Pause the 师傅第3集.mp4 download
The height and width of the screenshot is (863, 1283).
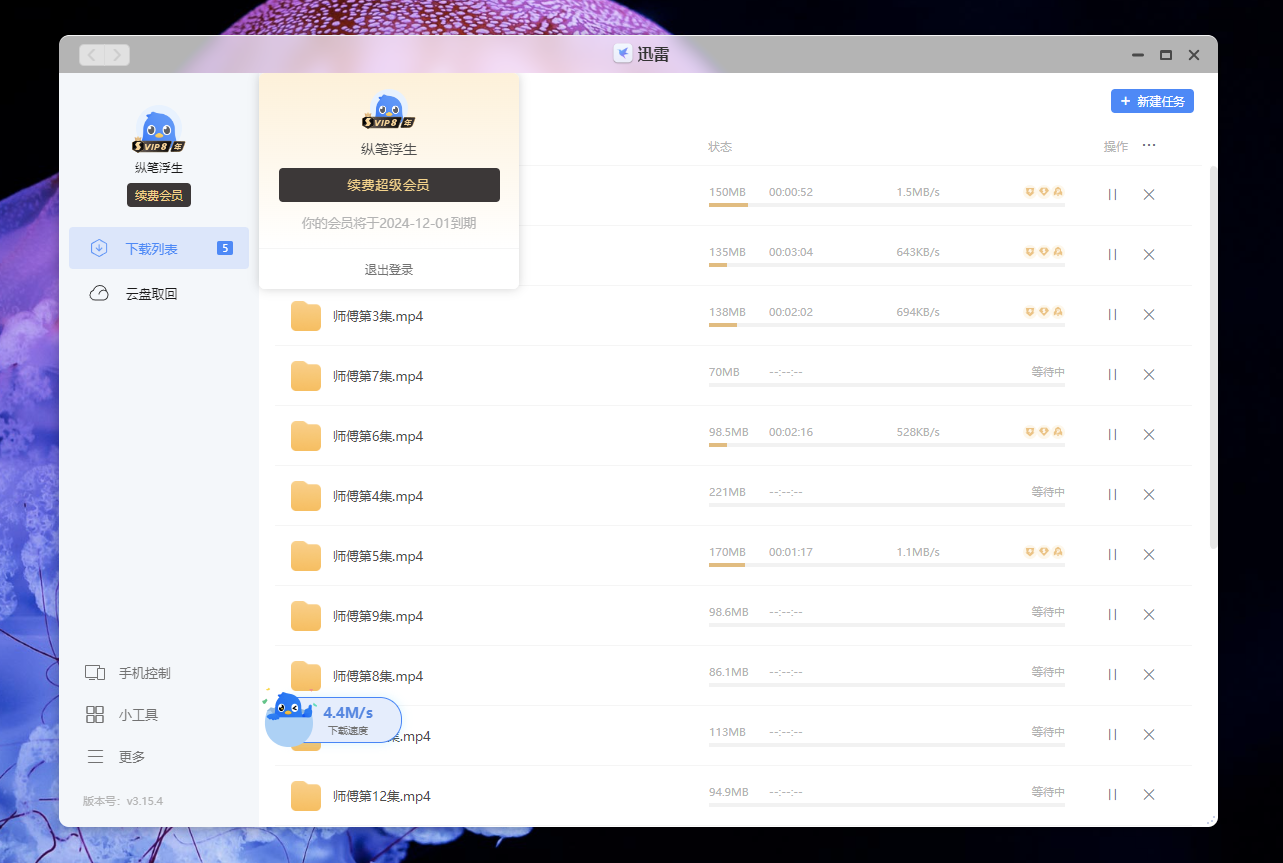click(x=1112, y=313)
